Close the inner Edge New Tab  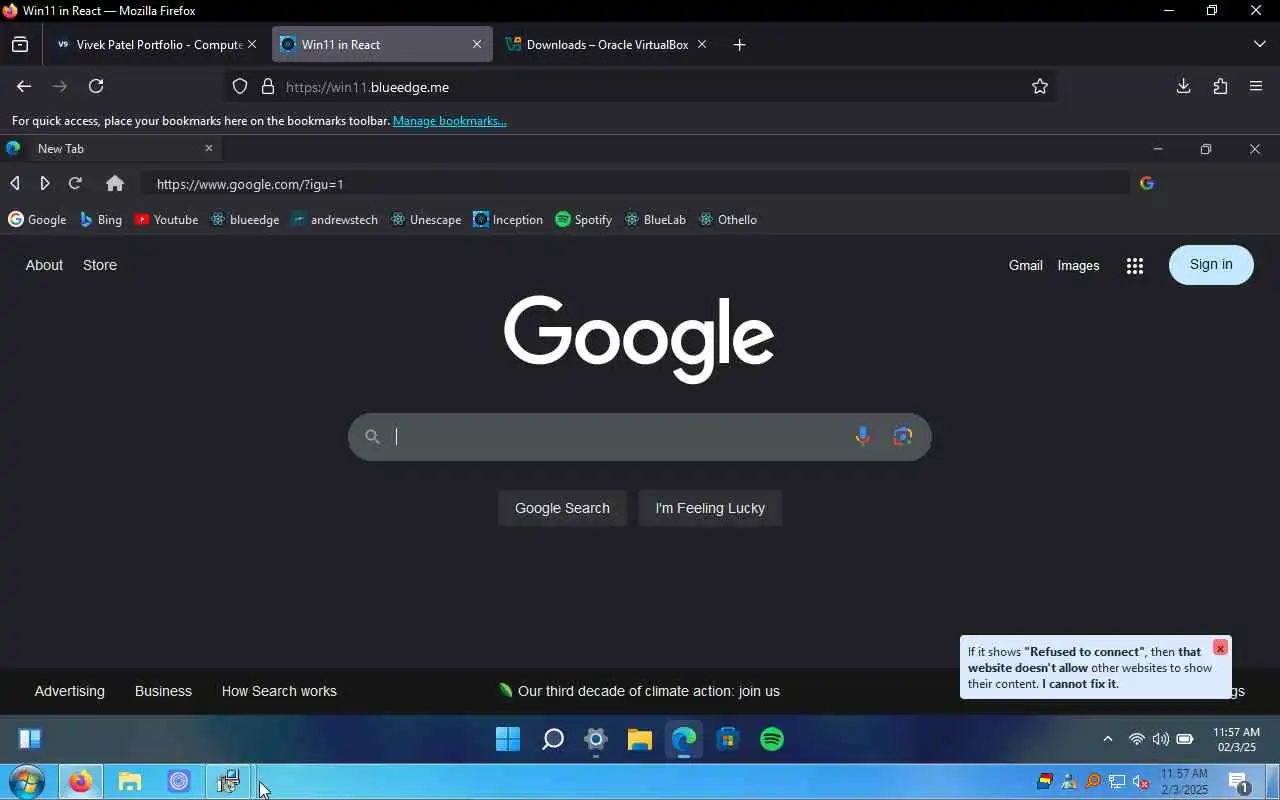209,148
